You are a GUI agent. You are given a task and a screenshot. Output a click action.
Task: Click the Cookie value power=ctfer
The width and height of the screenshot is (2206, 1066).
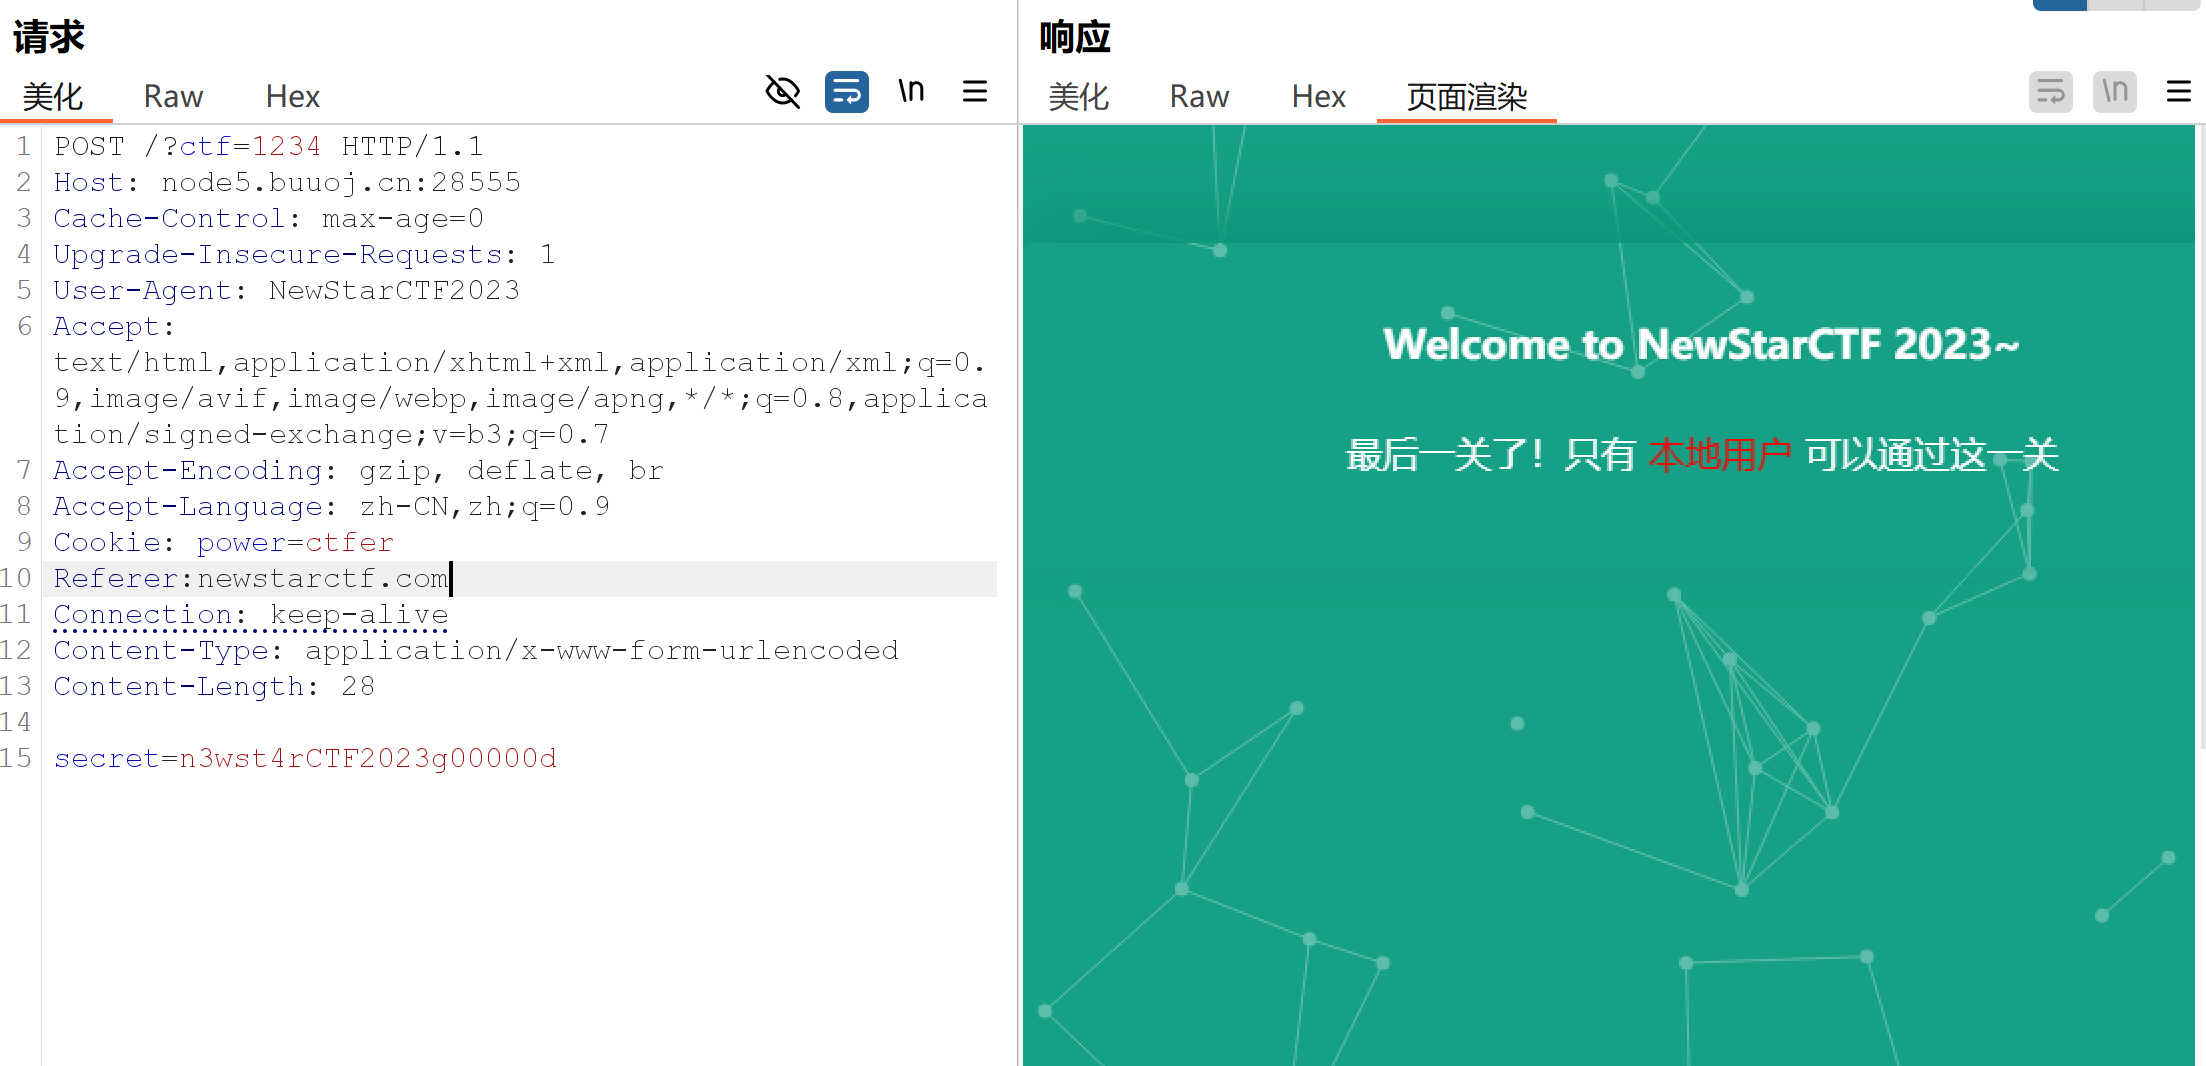point(295,543)
